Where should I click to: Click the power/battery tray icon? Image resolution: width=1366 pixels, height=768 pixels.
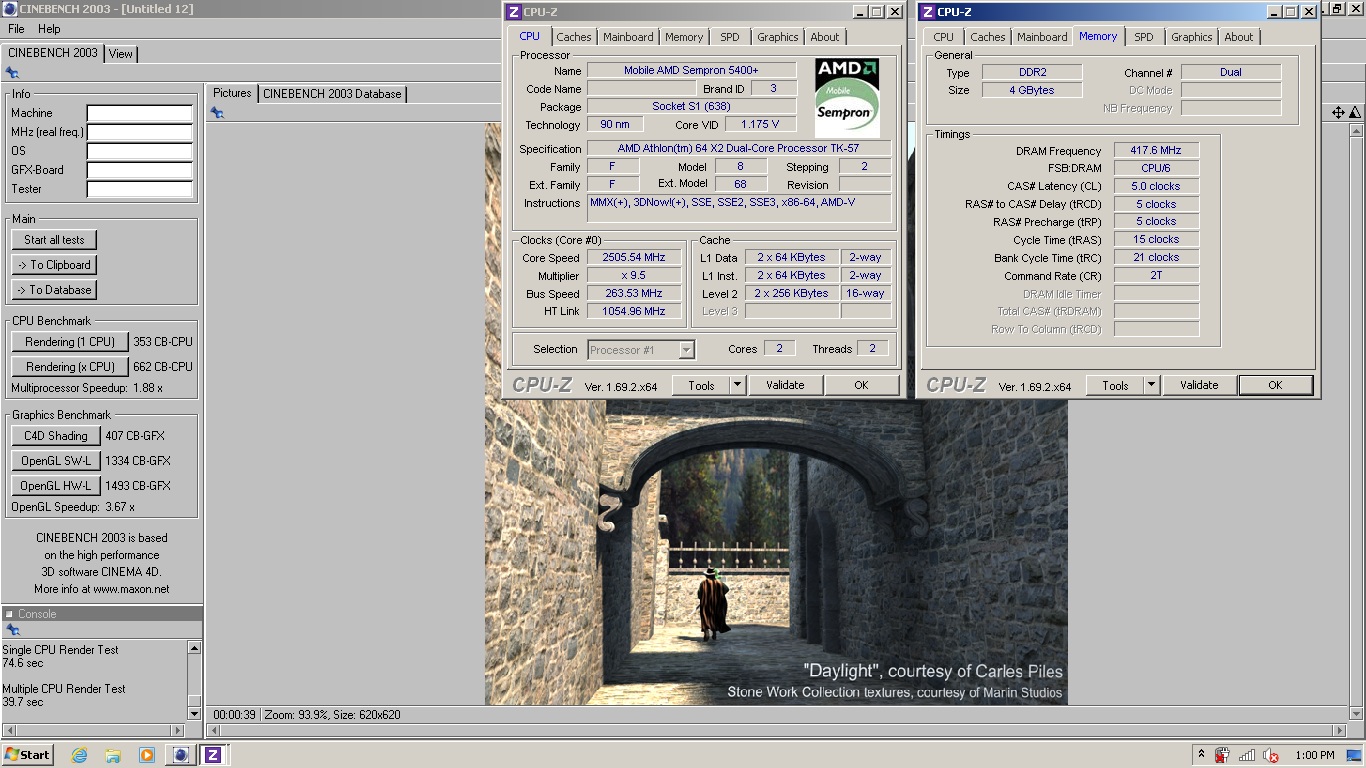1222,755
